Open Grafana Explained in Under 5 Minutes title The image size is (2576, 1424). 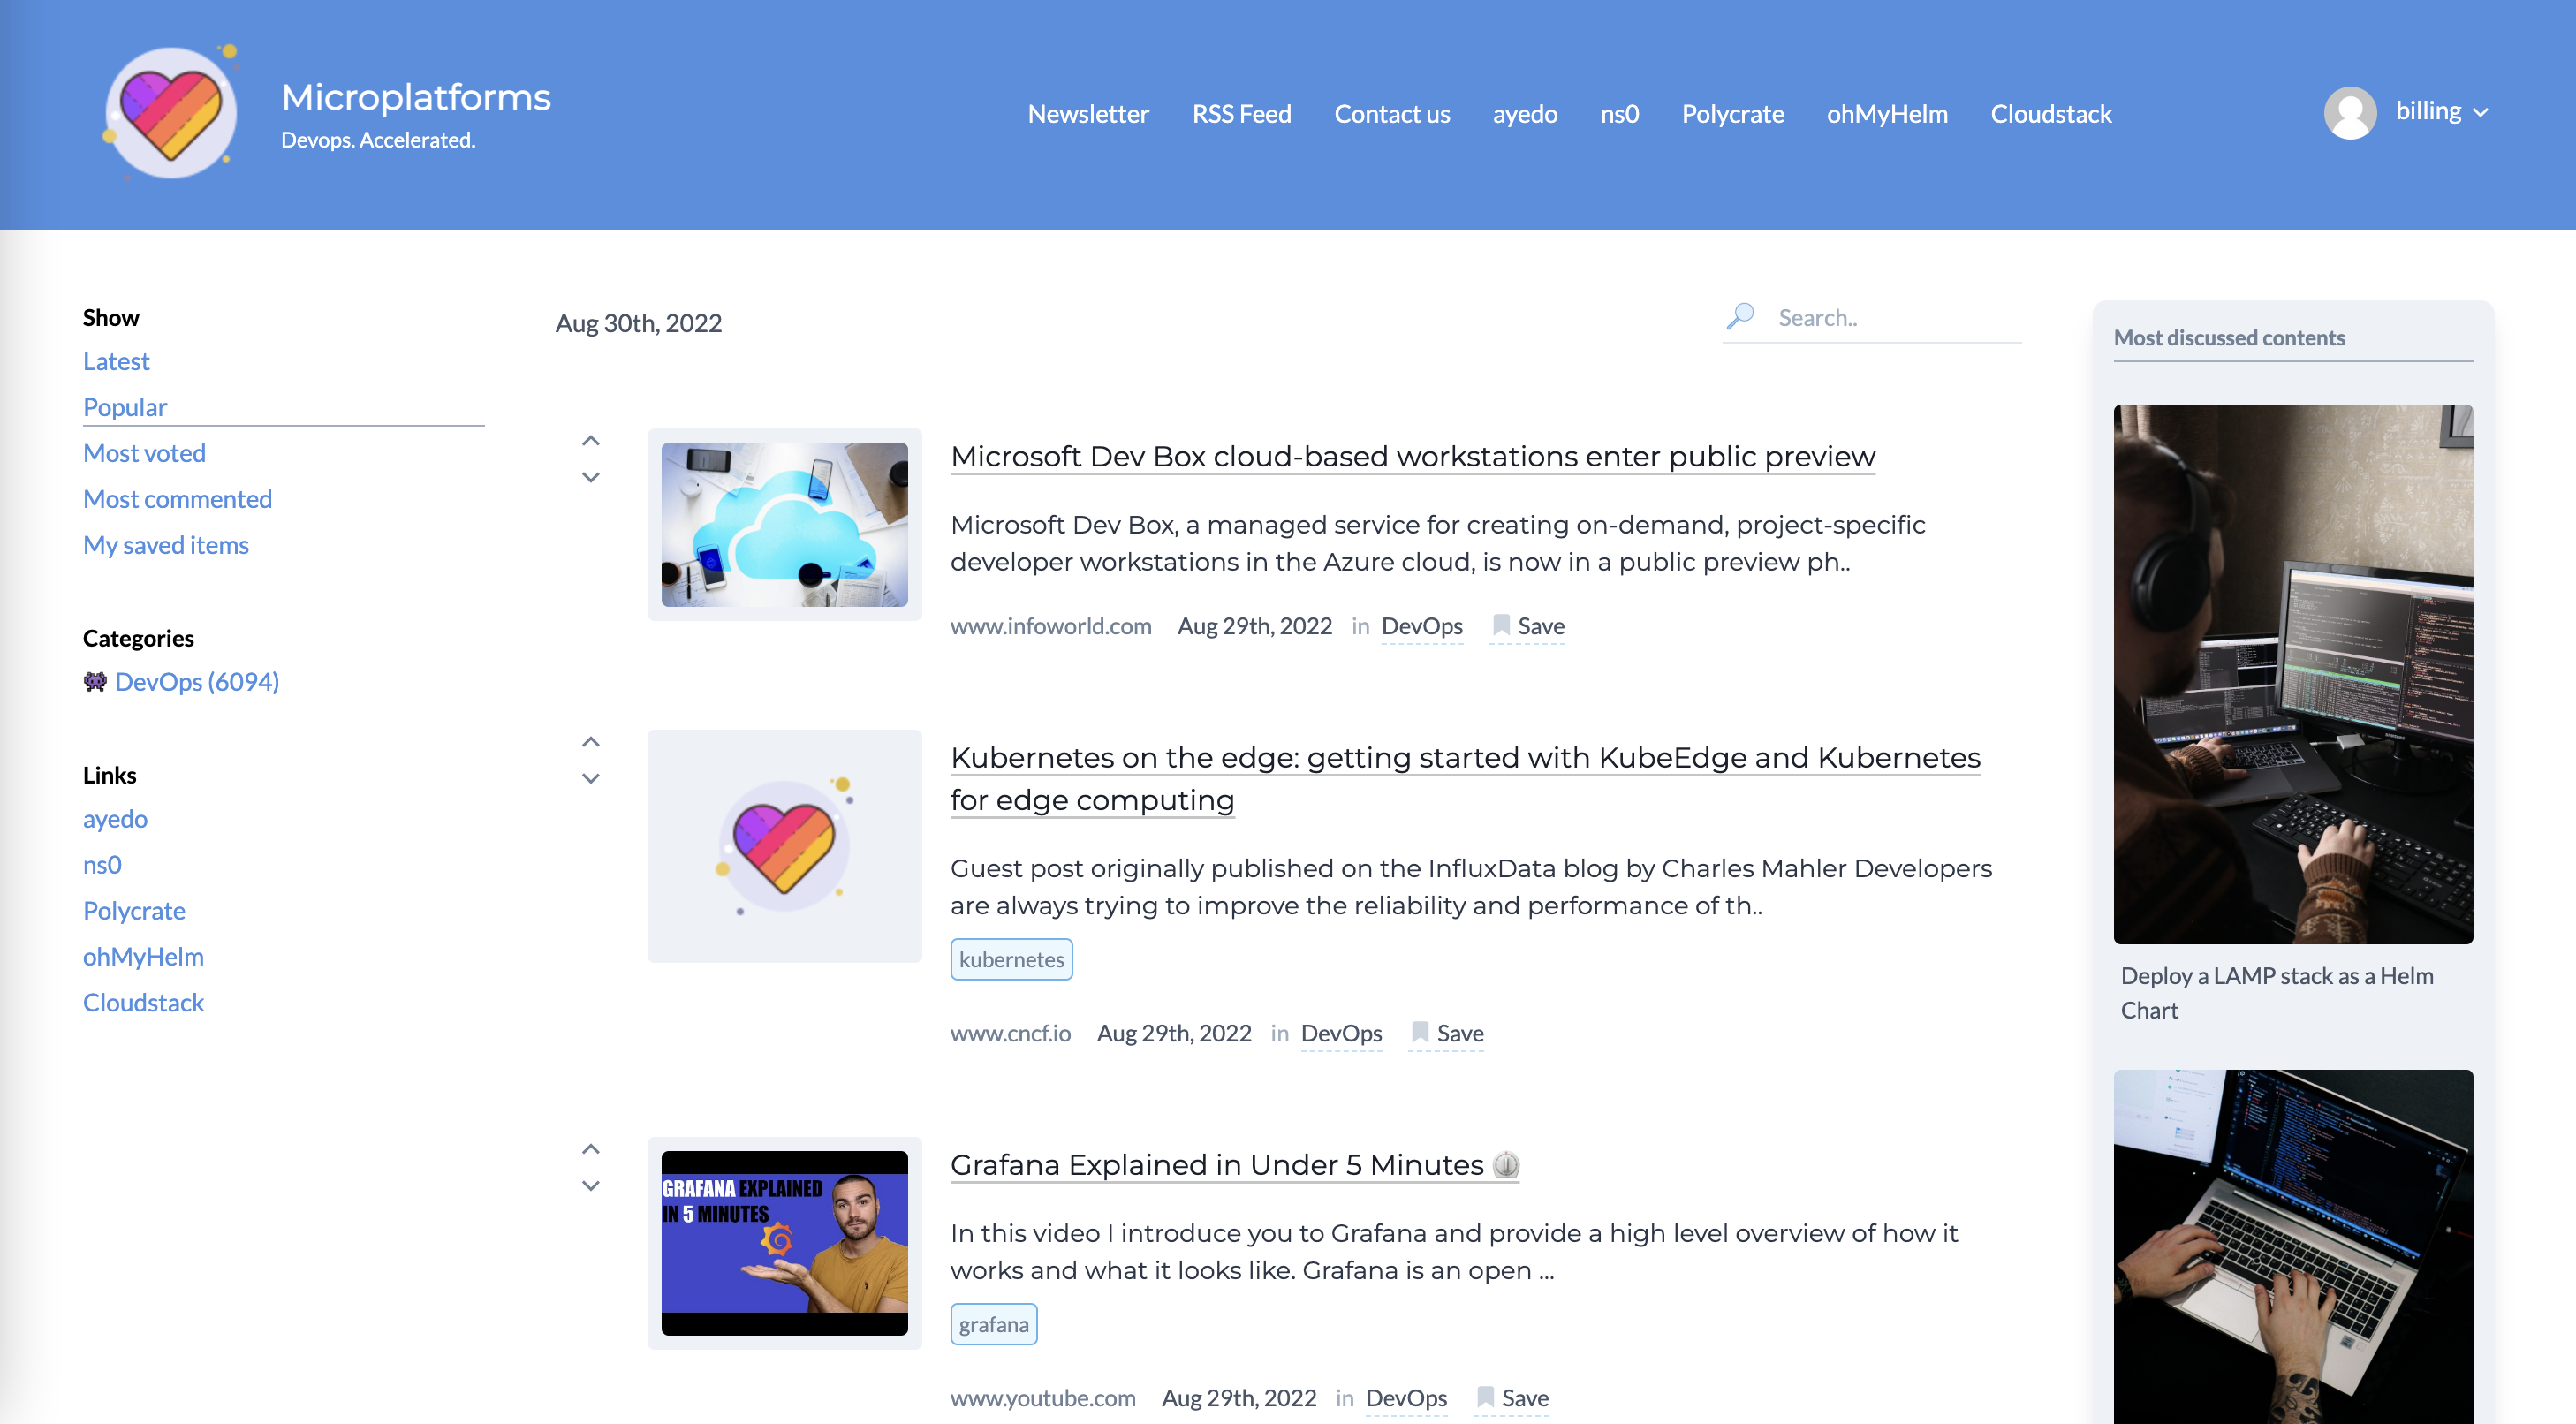click(x=1234, y=1165)
